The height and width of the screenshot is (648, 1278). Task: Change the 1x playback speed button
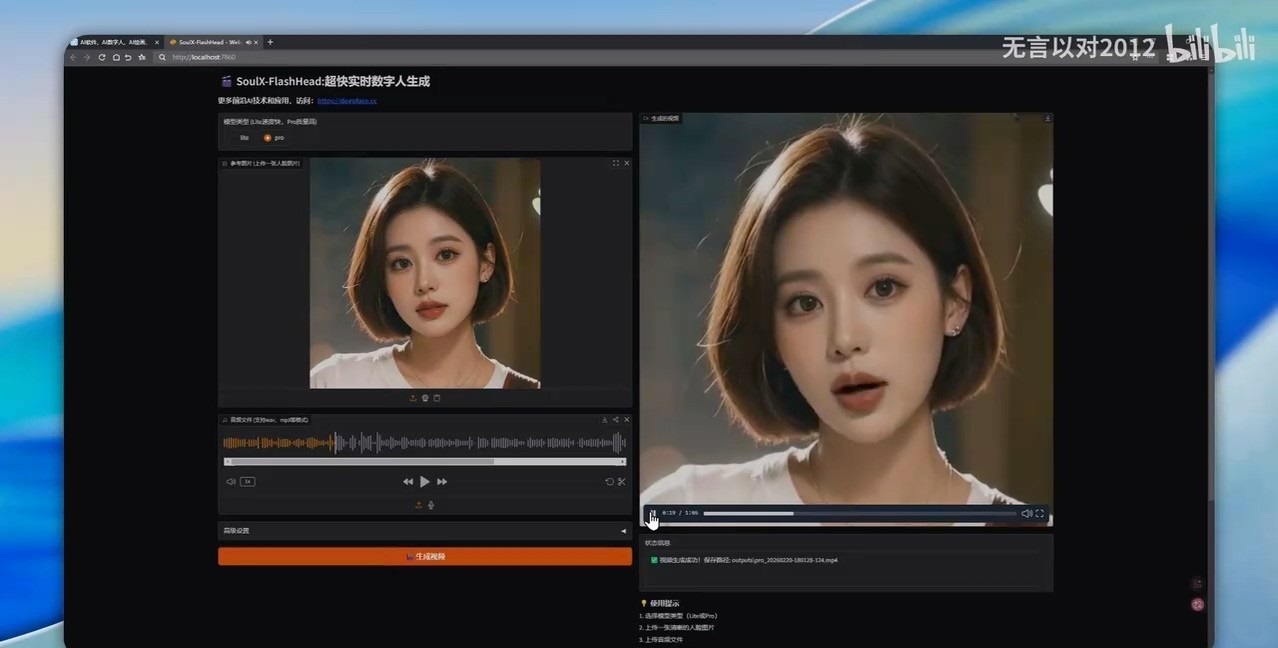(247, 481)
